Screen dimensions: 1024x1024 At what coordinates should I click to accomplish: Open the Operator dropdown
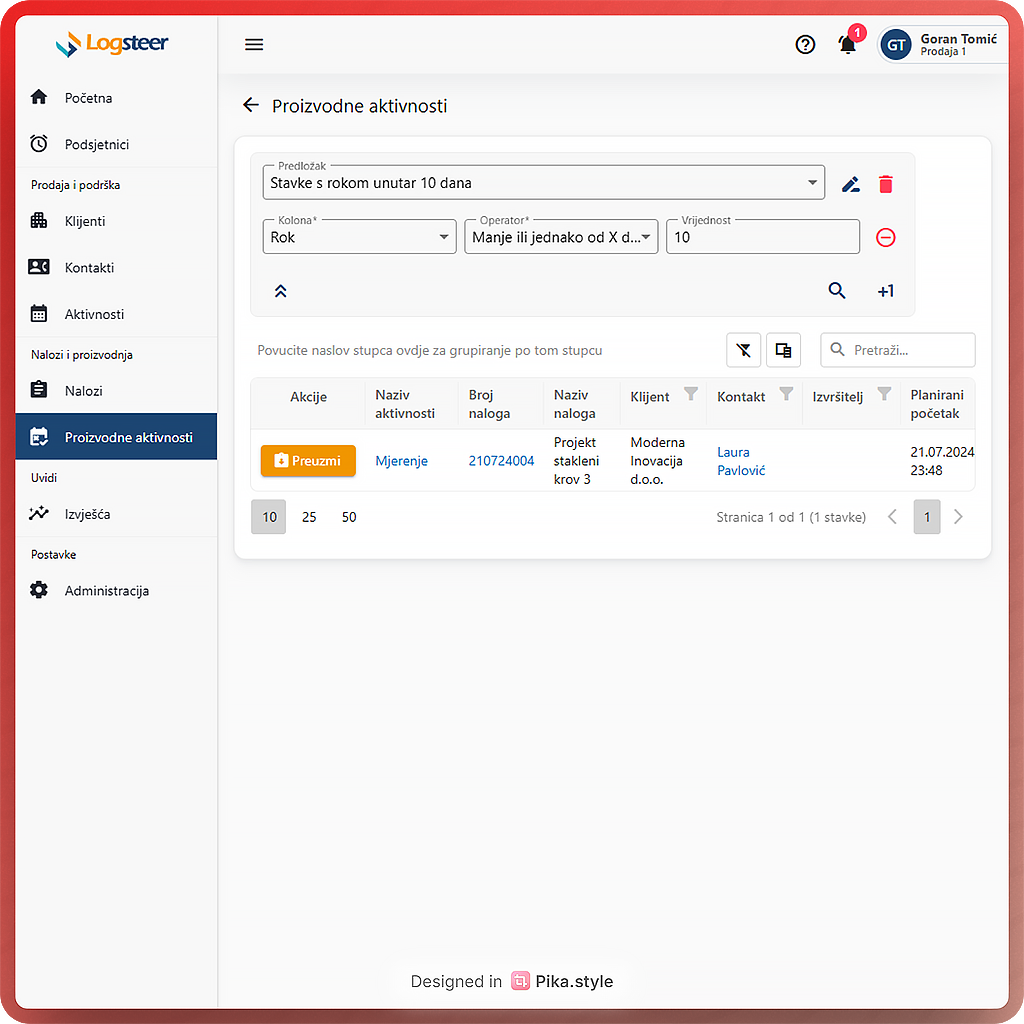pos(561,237)
